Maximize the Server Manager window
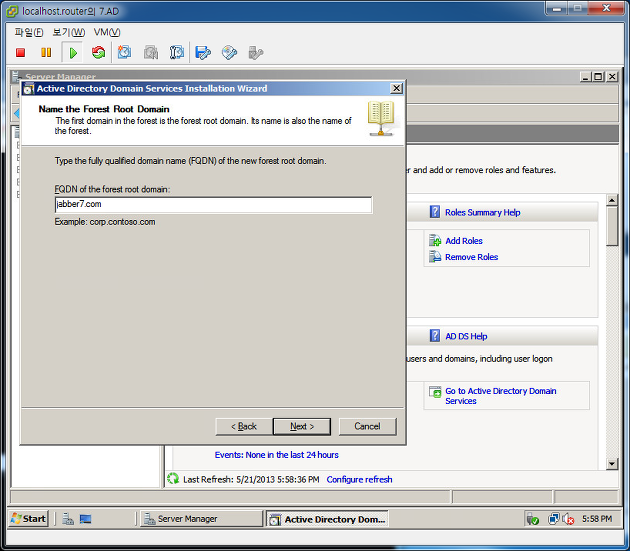 coord(598,76)
